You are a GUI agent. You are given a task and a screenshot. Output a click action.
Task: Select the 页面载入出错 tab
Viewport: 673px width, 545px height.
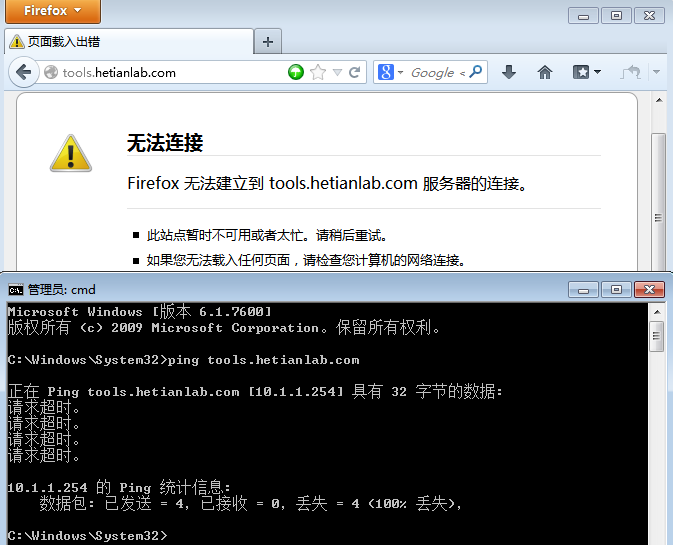click(x=129, y=42)
